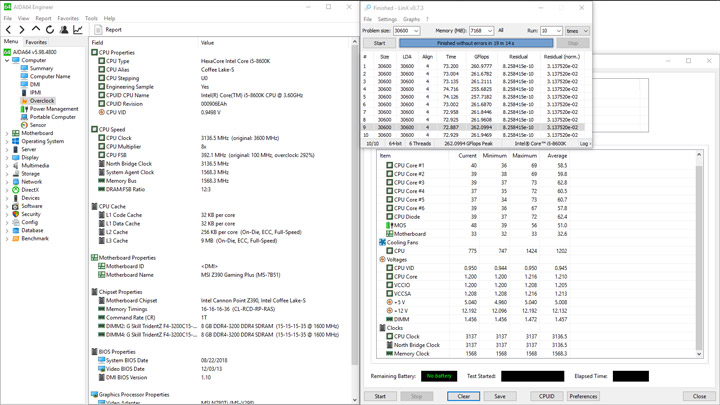The height and width of the screenshot is (405, 720).
Task: Click the All memory button in LinX
Action: click(501, 30)
